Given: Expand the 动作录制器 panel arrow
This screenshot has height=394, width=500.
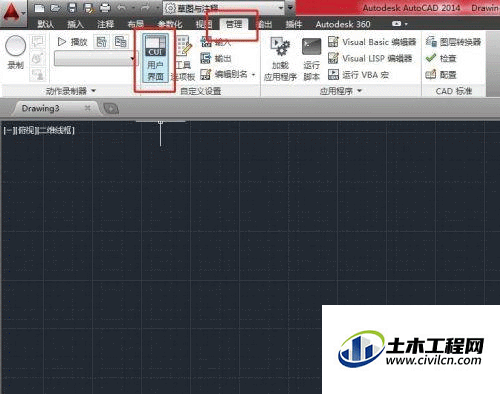Looking at the screenshot, I should coord(93,91).
